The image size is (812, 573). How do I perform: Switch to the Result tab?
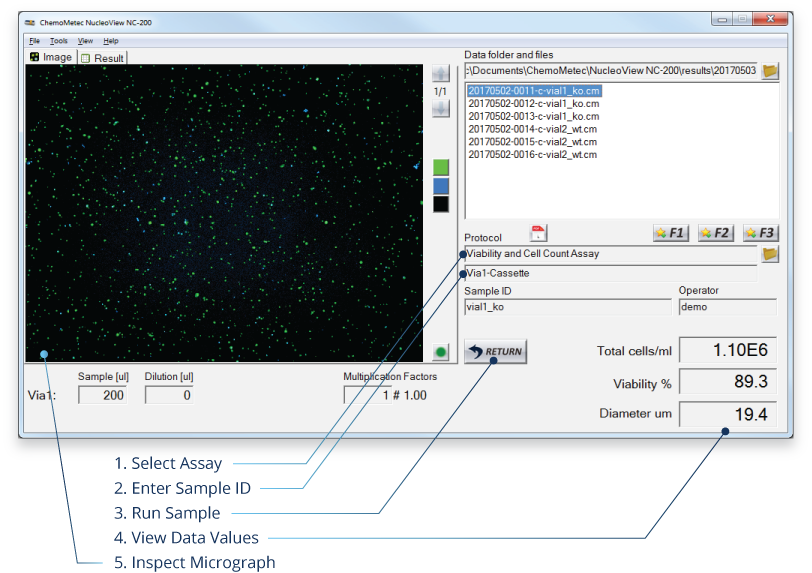(103, 58)
